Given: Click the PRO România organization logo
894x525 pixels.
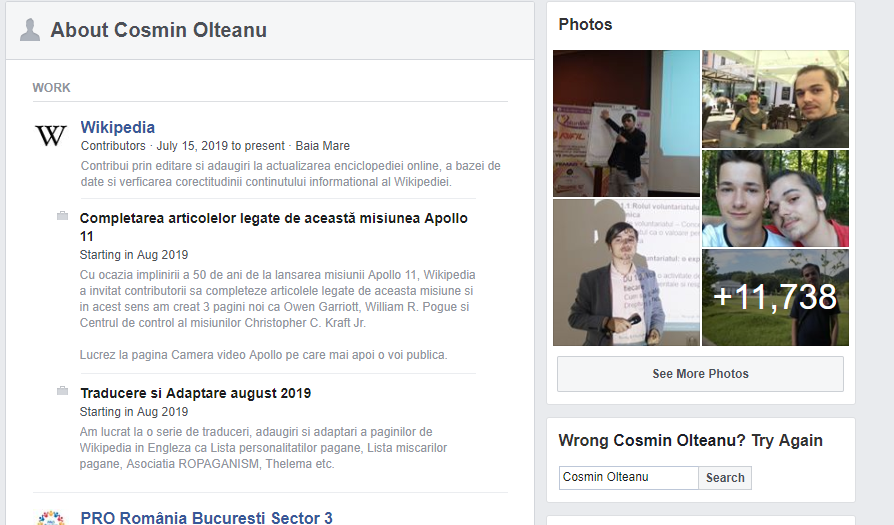Looking at the screenshot, I should tap(51, 517).
